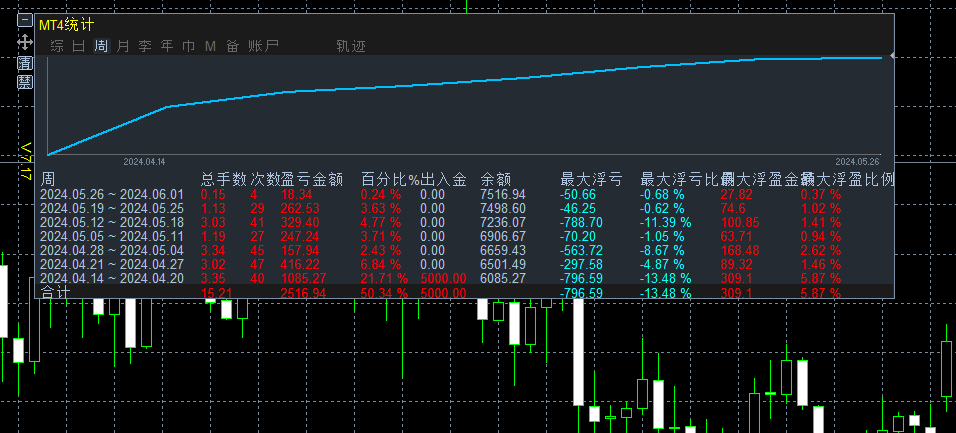Click balance value 6659.43
956x433 pixels.
(503, 250)
